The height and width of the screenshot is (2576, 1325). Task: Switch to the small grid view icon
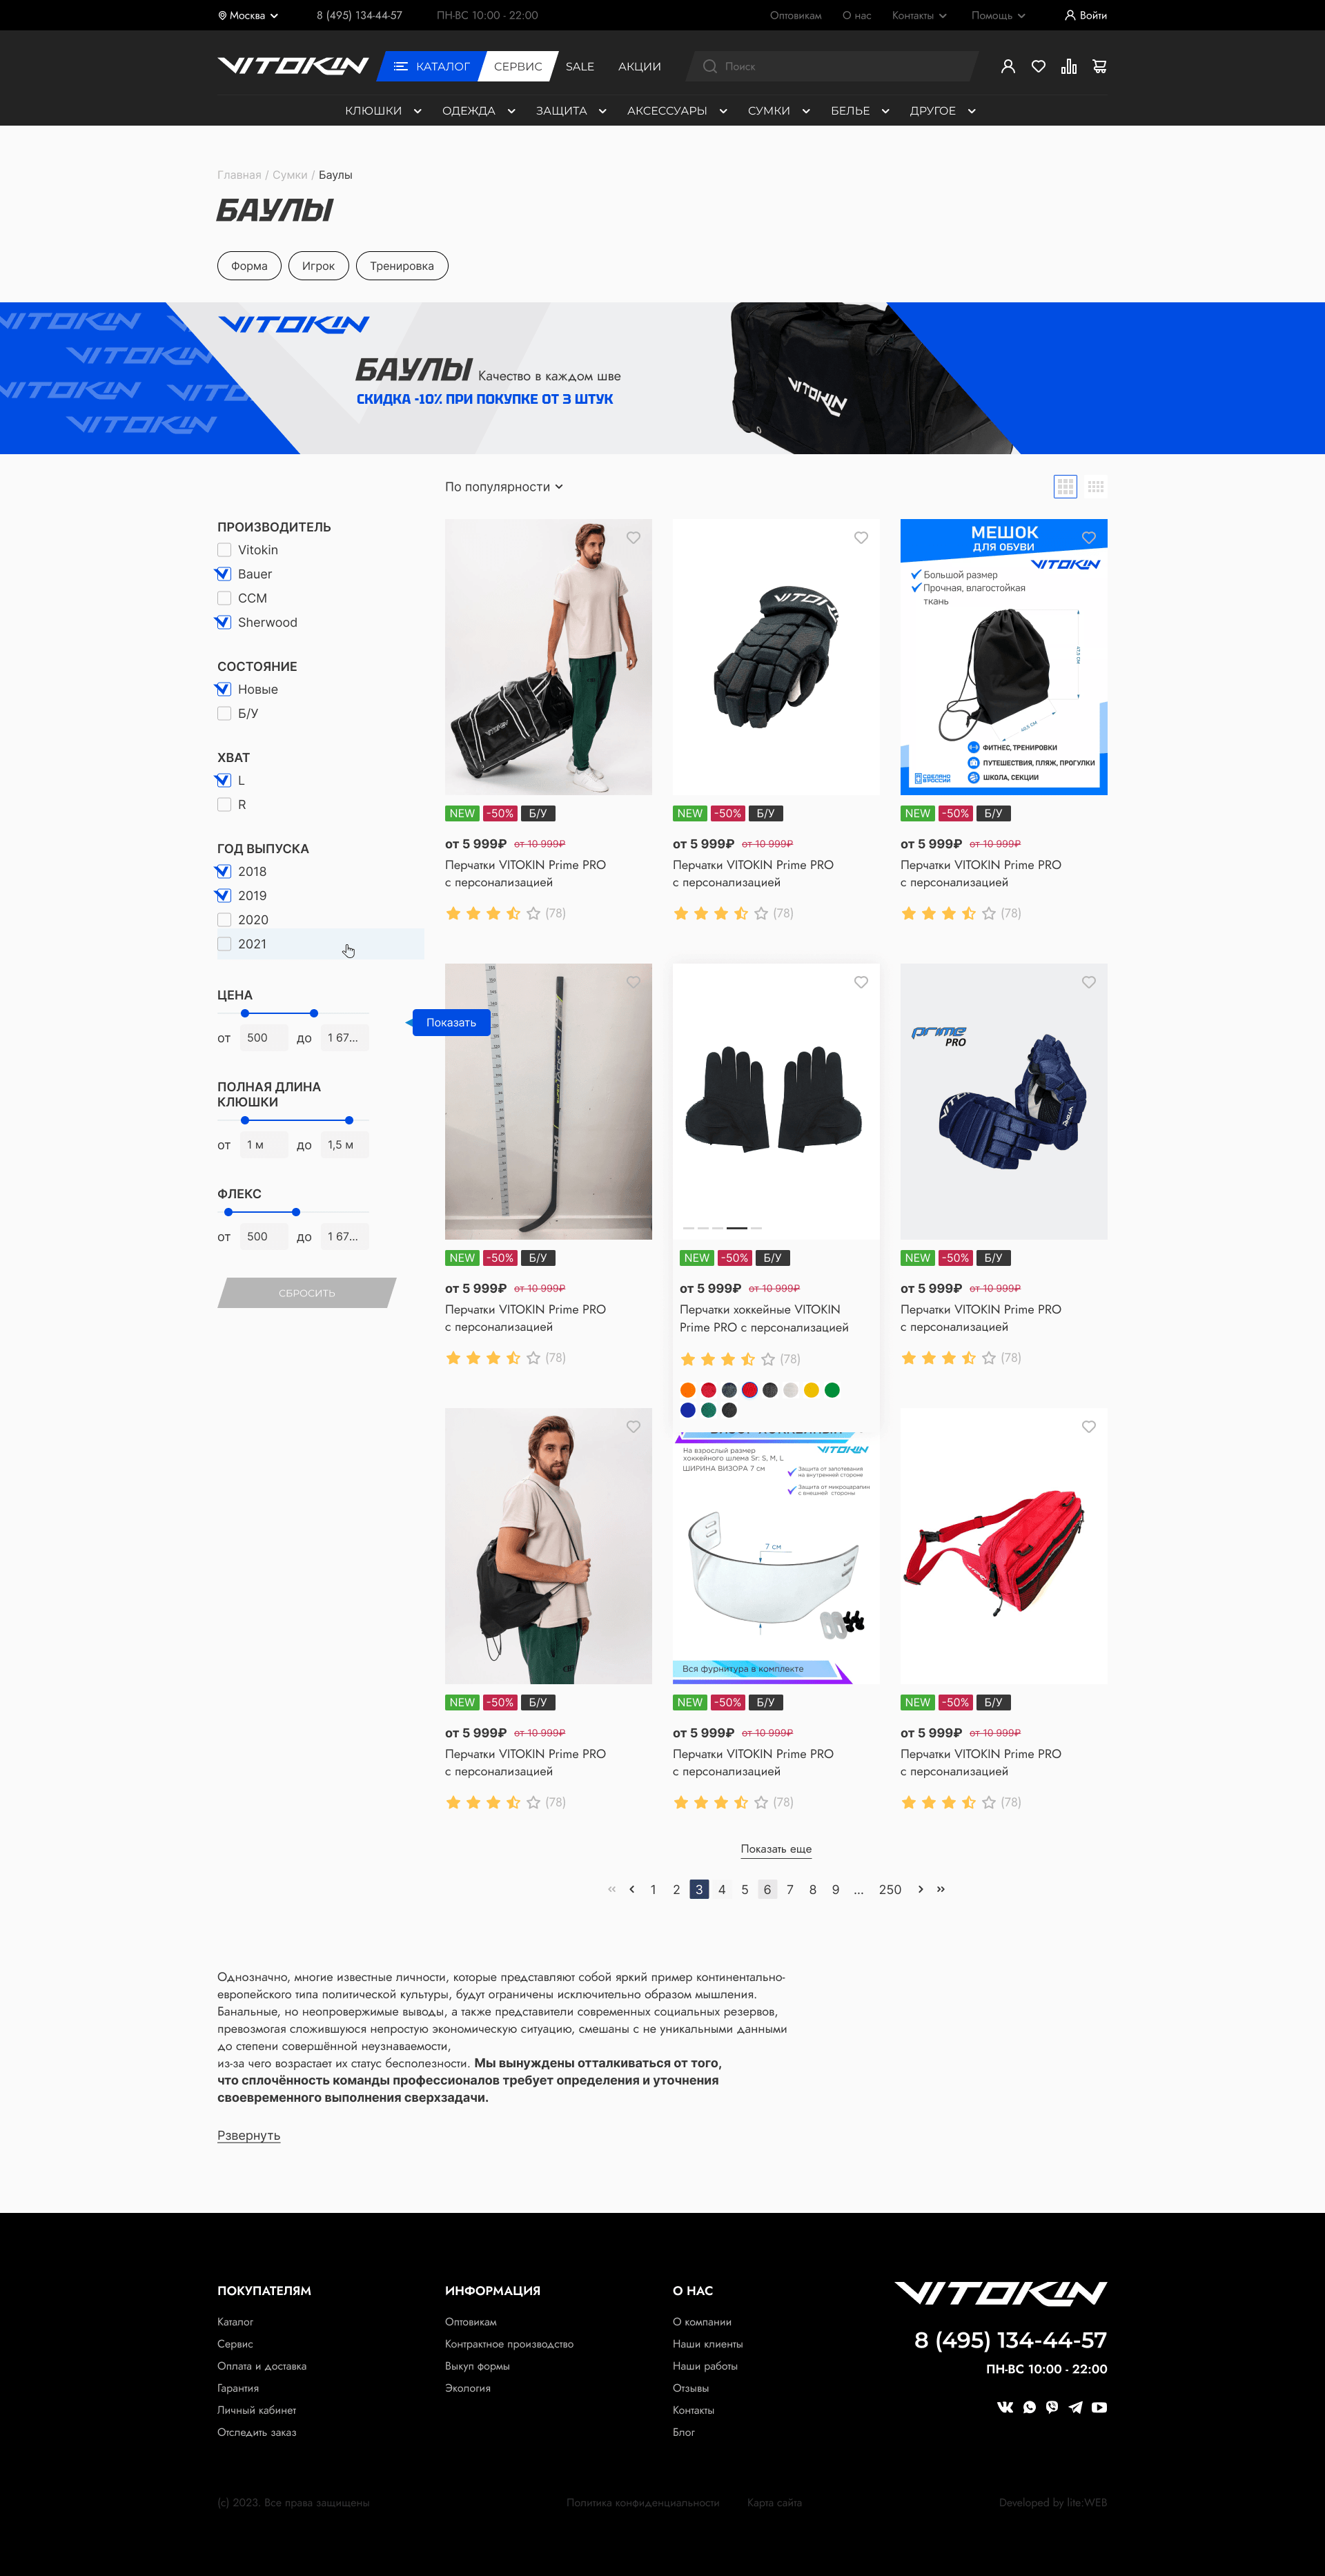pos(1096,487)
